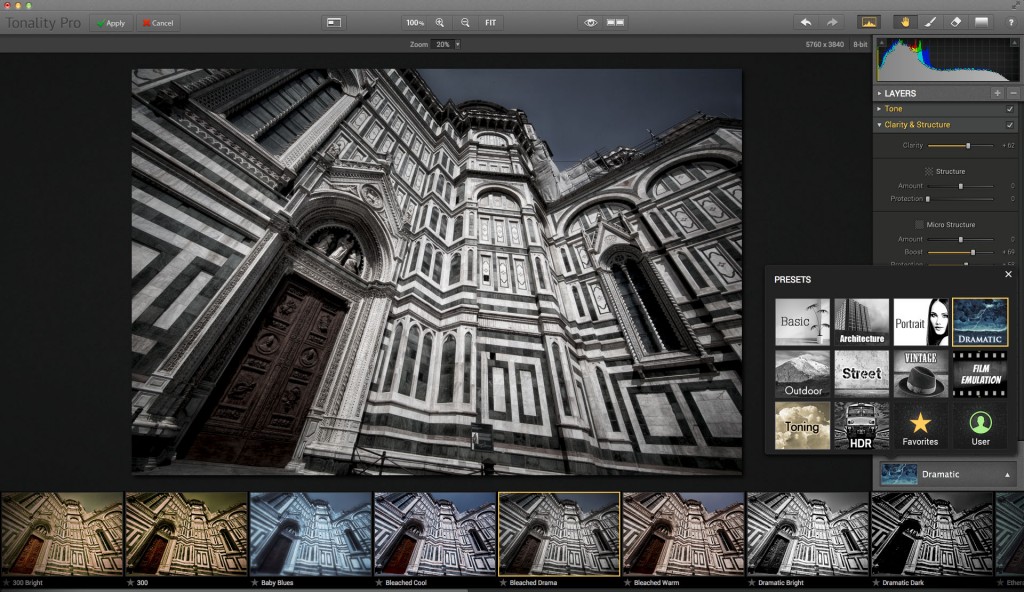Select the Bleached Drama preset thumbnail
The height and width of the screenshot is (592, 1024).
pyautogui.click(x=559, y=534)
